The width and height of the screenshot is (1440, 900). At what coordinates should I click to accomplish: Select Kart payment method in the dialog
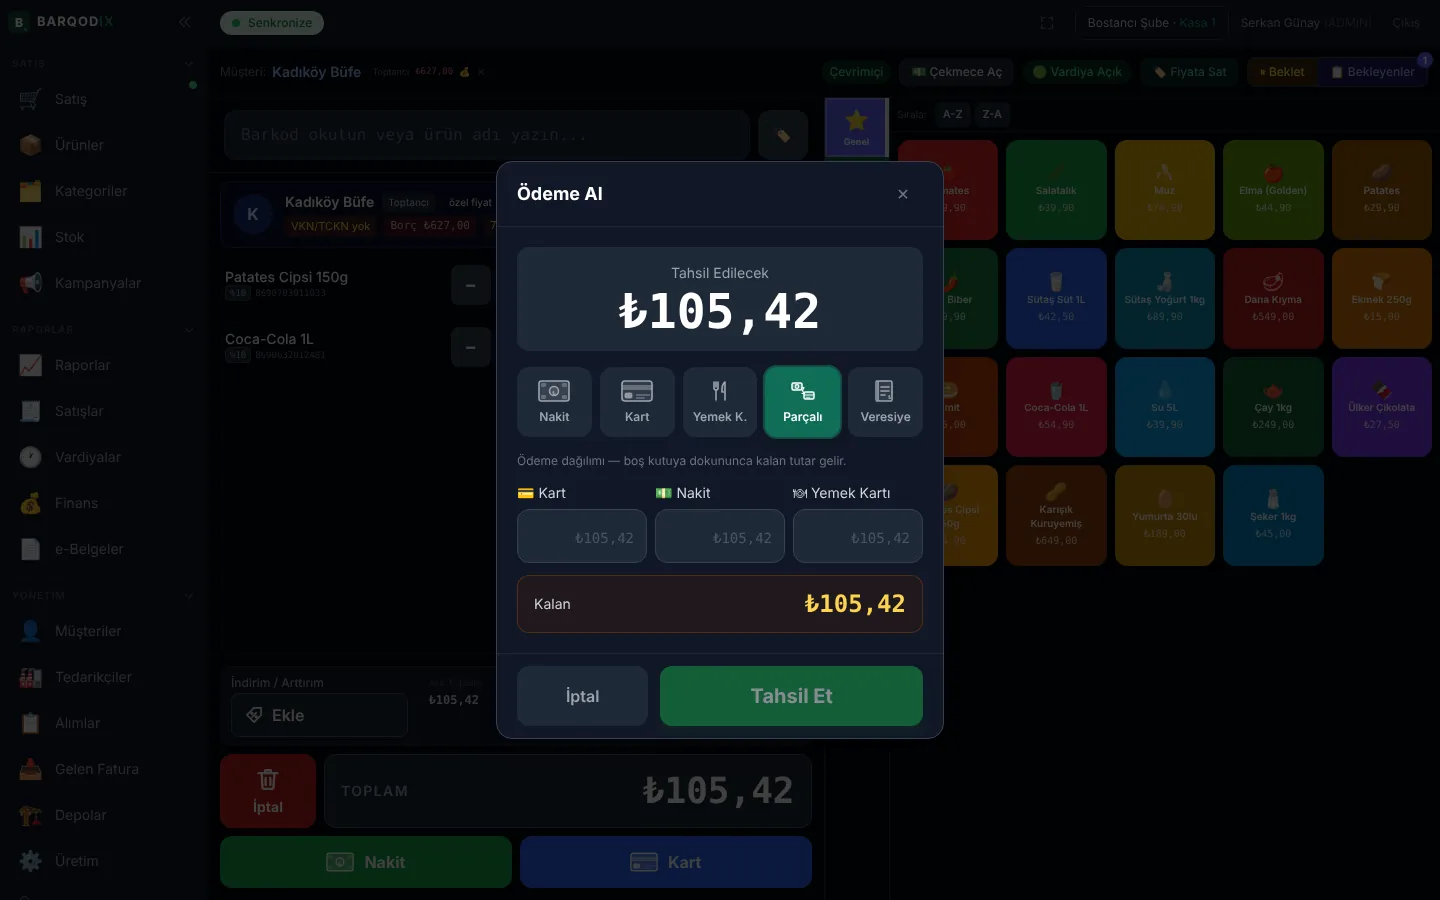(637, 402)
